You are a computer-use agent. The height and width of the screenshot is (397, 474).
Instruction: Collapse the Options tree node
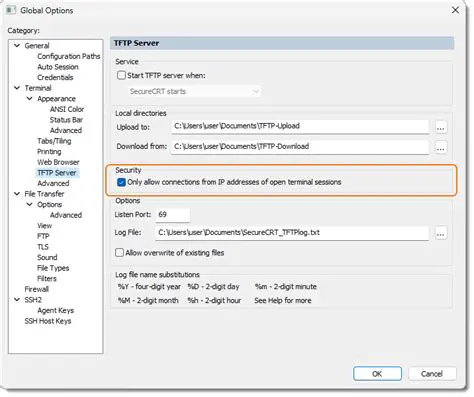tap(30, 204)
